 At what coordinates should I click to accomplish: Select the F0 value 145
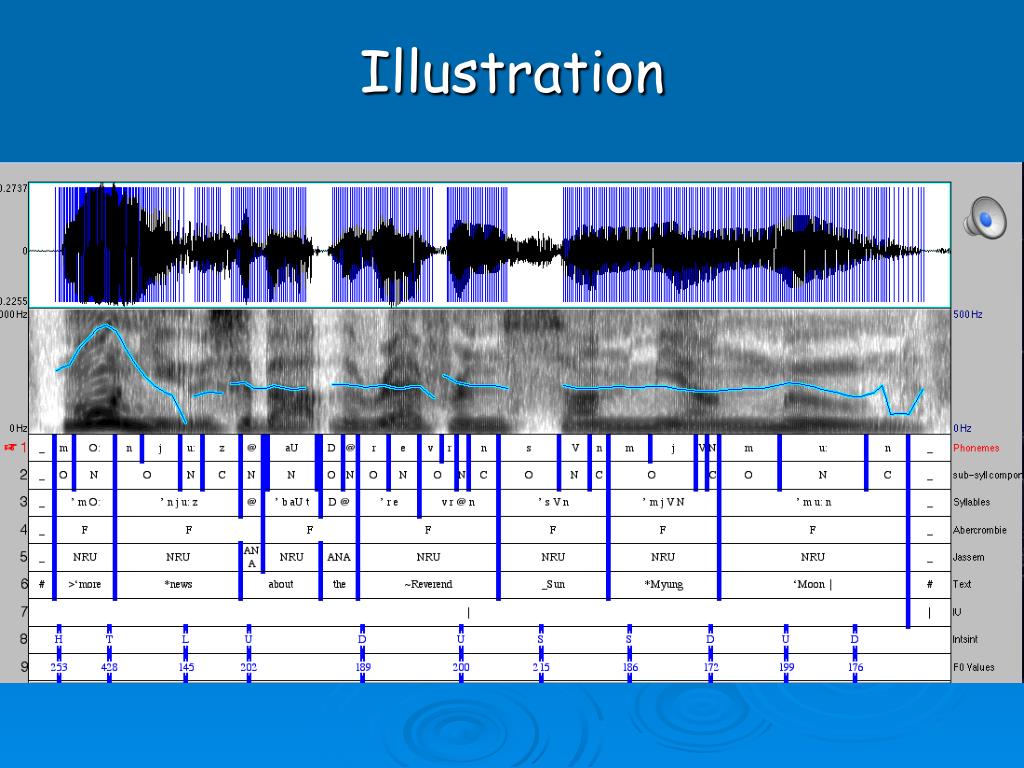(x=186, y=667)
